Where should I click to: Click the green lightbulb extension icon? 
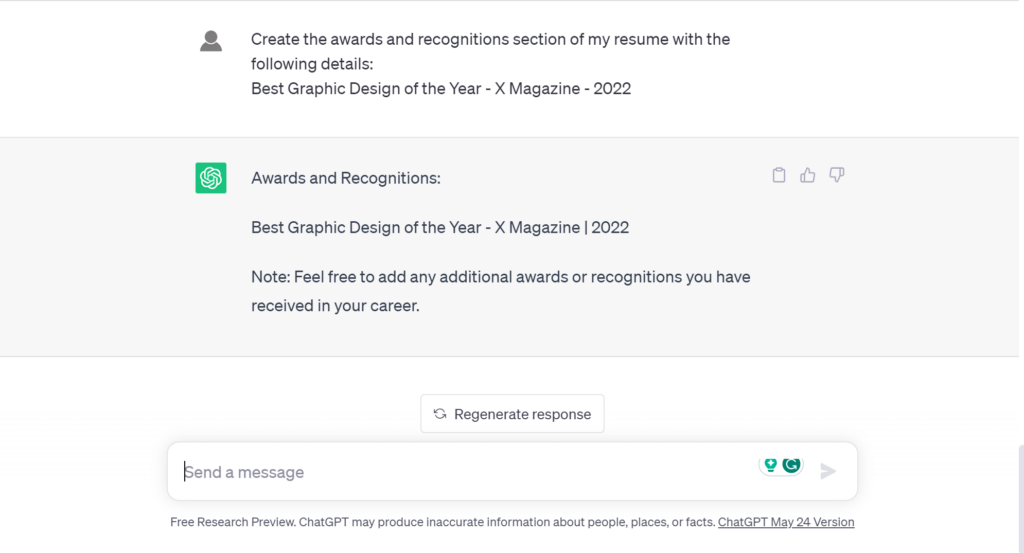coord(771,465)
